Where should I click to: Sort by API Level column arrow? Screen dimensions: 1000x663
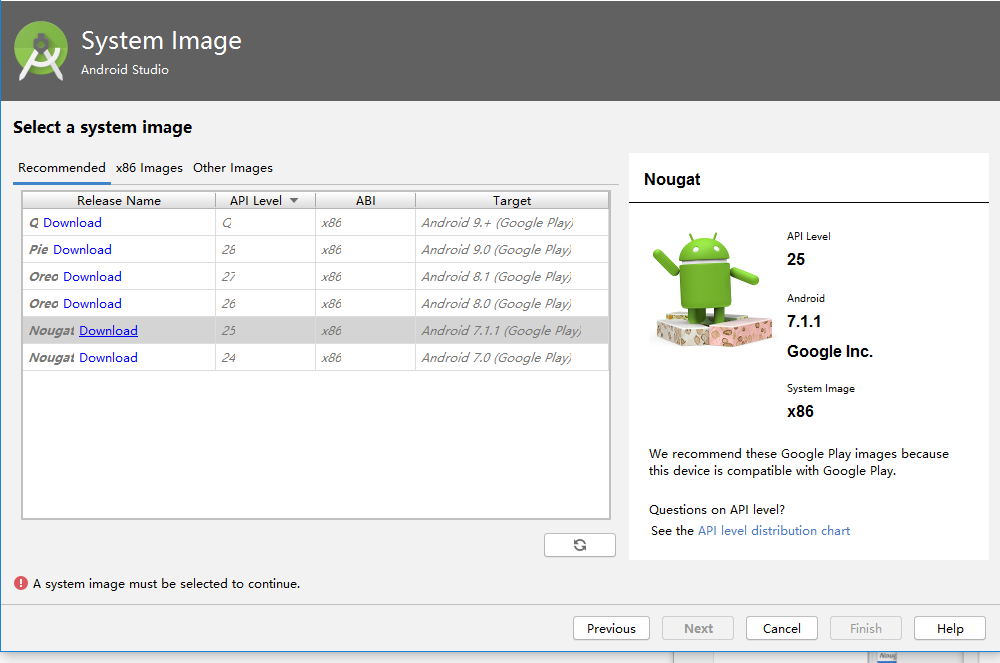coord(294,200)
